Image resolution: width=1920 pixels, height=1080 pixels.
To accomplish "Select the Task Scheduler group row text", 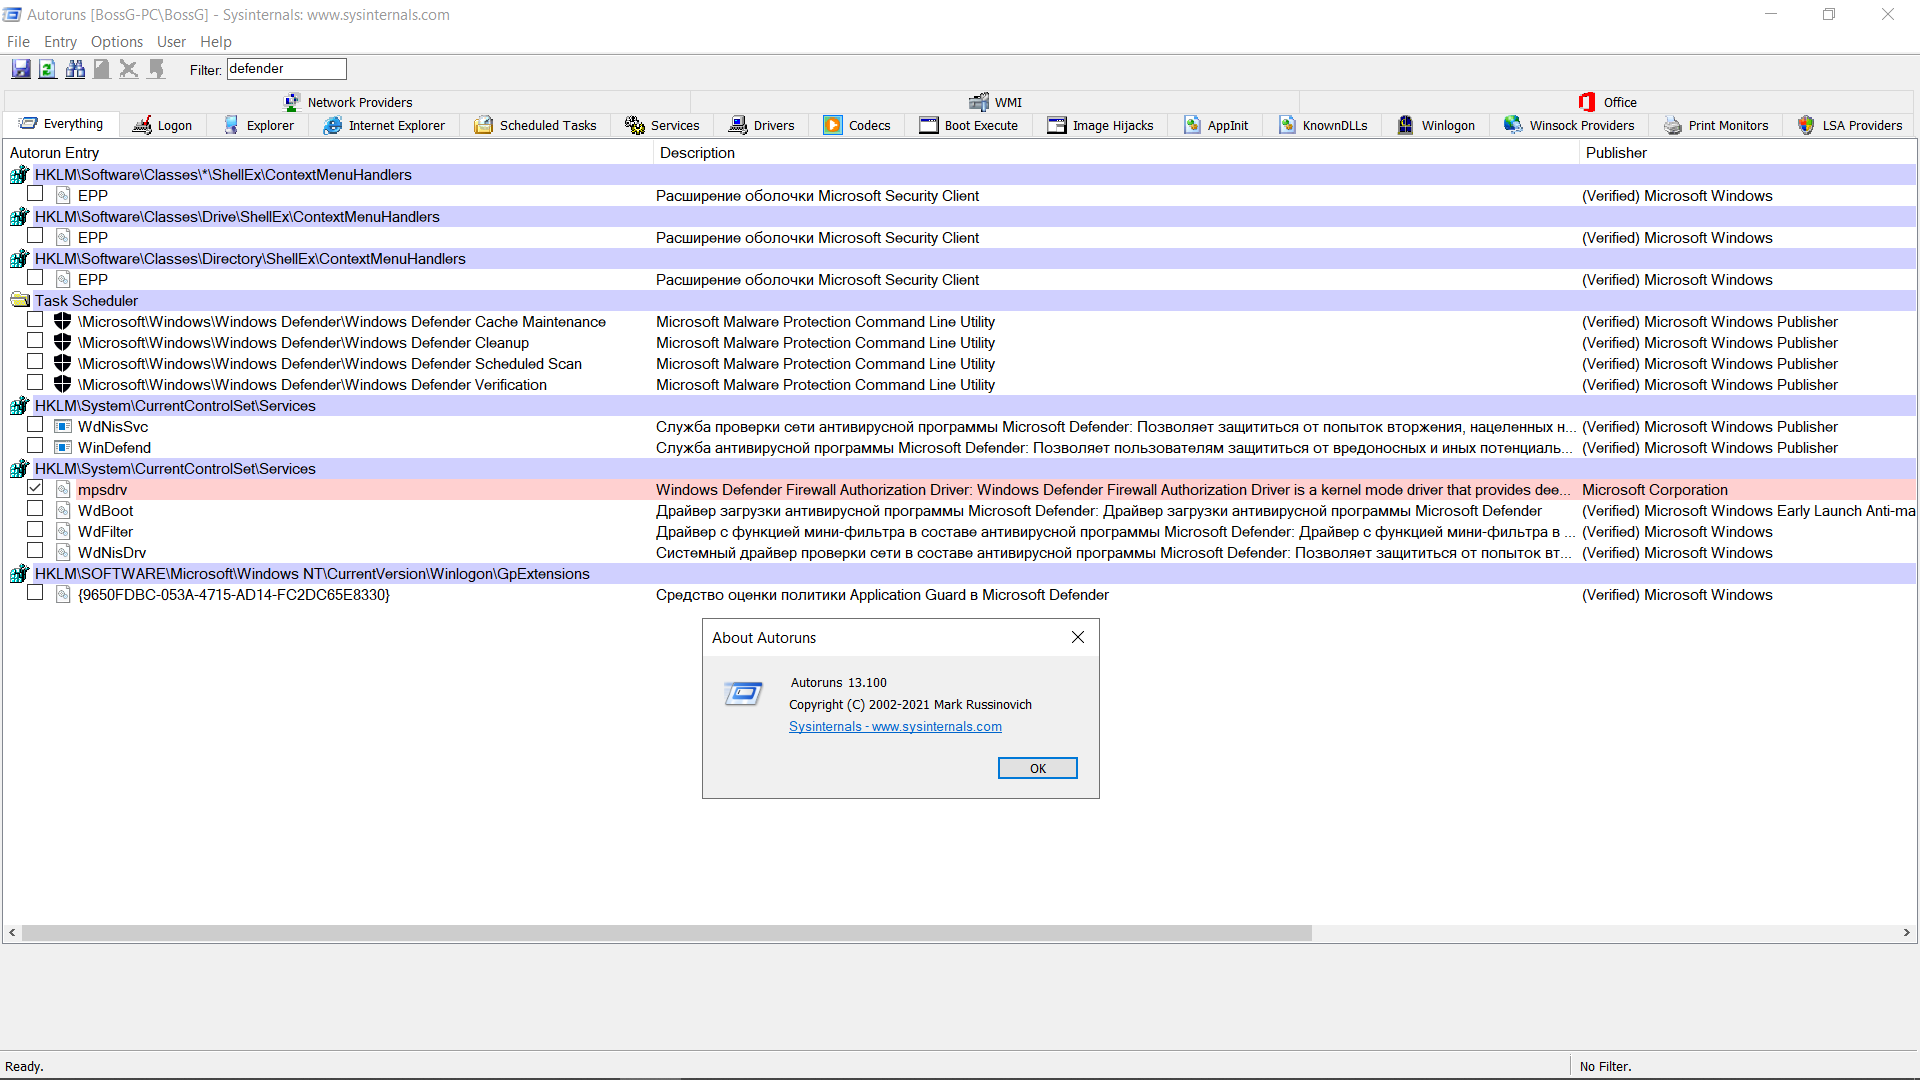I will coord(86,301).
